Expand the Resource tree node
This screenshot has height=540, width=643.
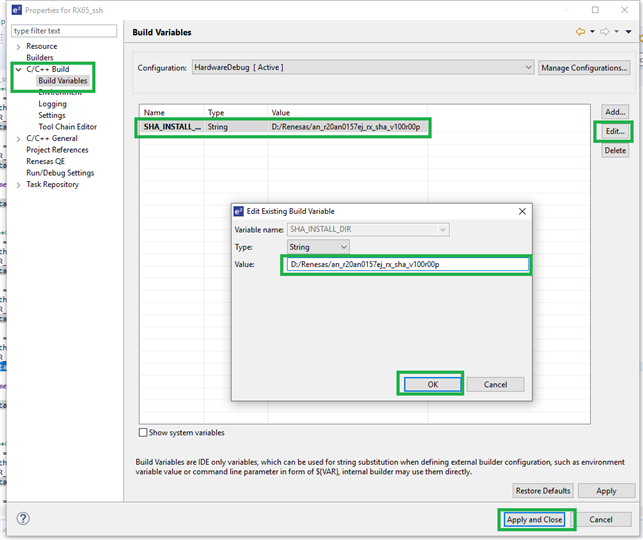(x=18, y=46)
